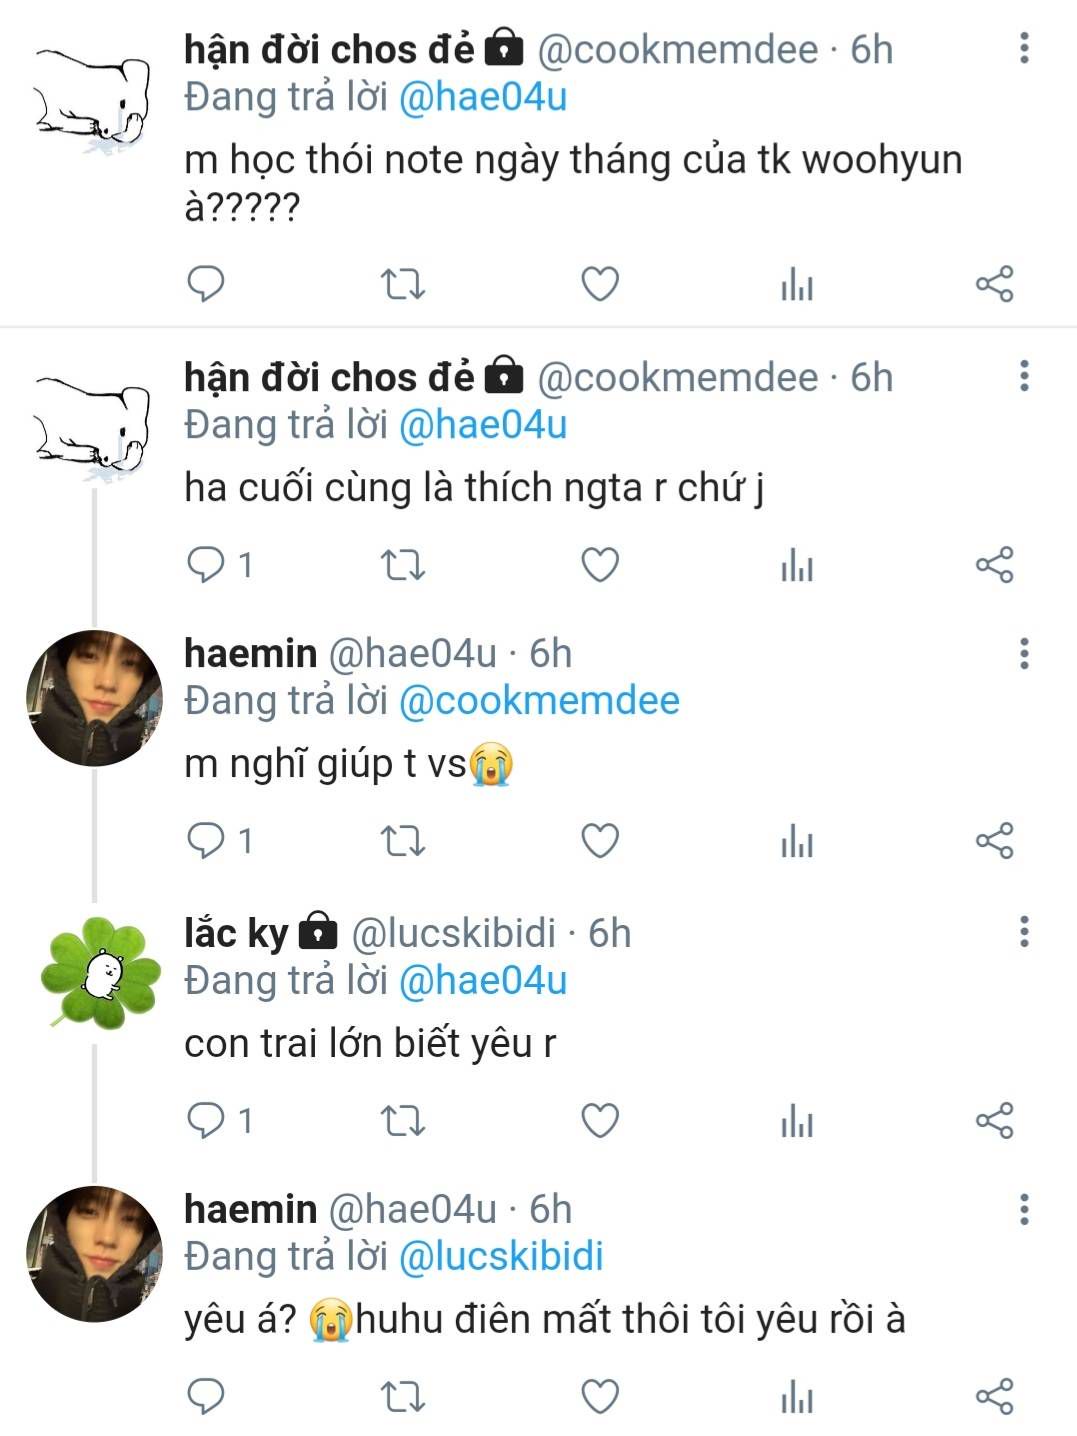Viewport: 1077px width, 1436px height.
Task: Like the 'con trai lớn biết yêu r' tweet
Action: pos(600,1121)
